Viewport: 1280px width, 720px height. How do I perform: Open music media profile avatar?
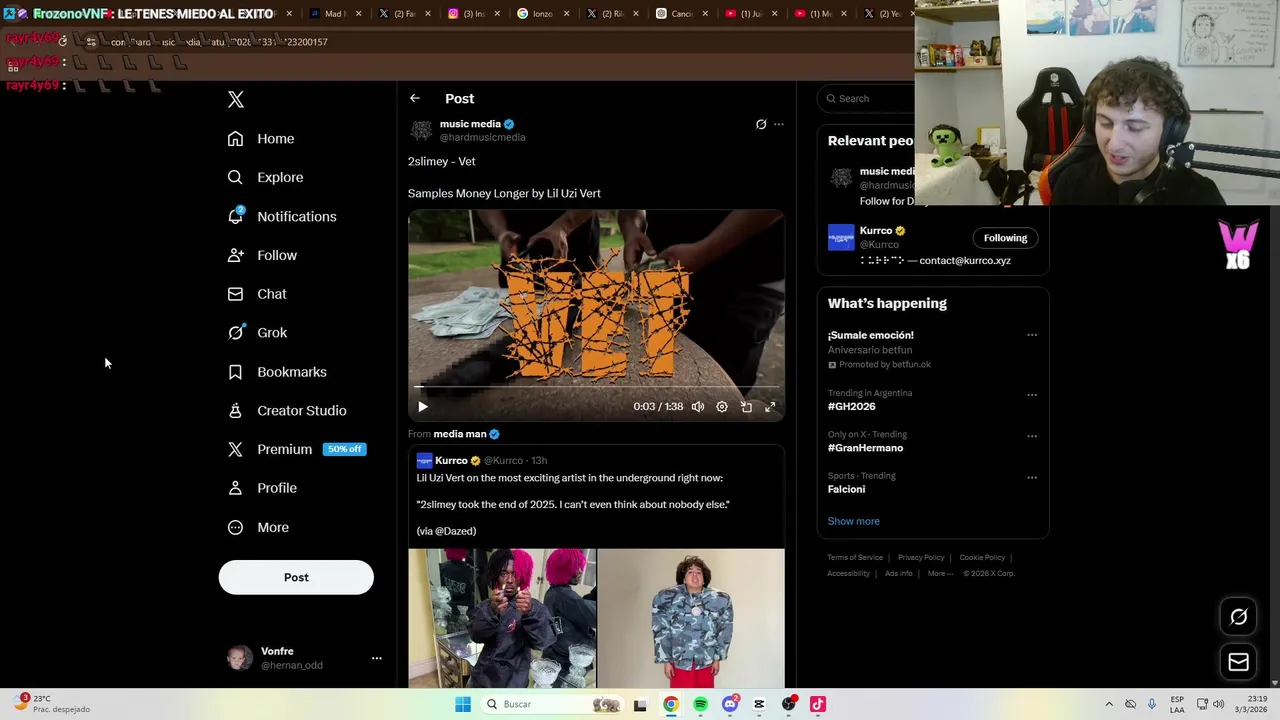click(x=421, y=130)
